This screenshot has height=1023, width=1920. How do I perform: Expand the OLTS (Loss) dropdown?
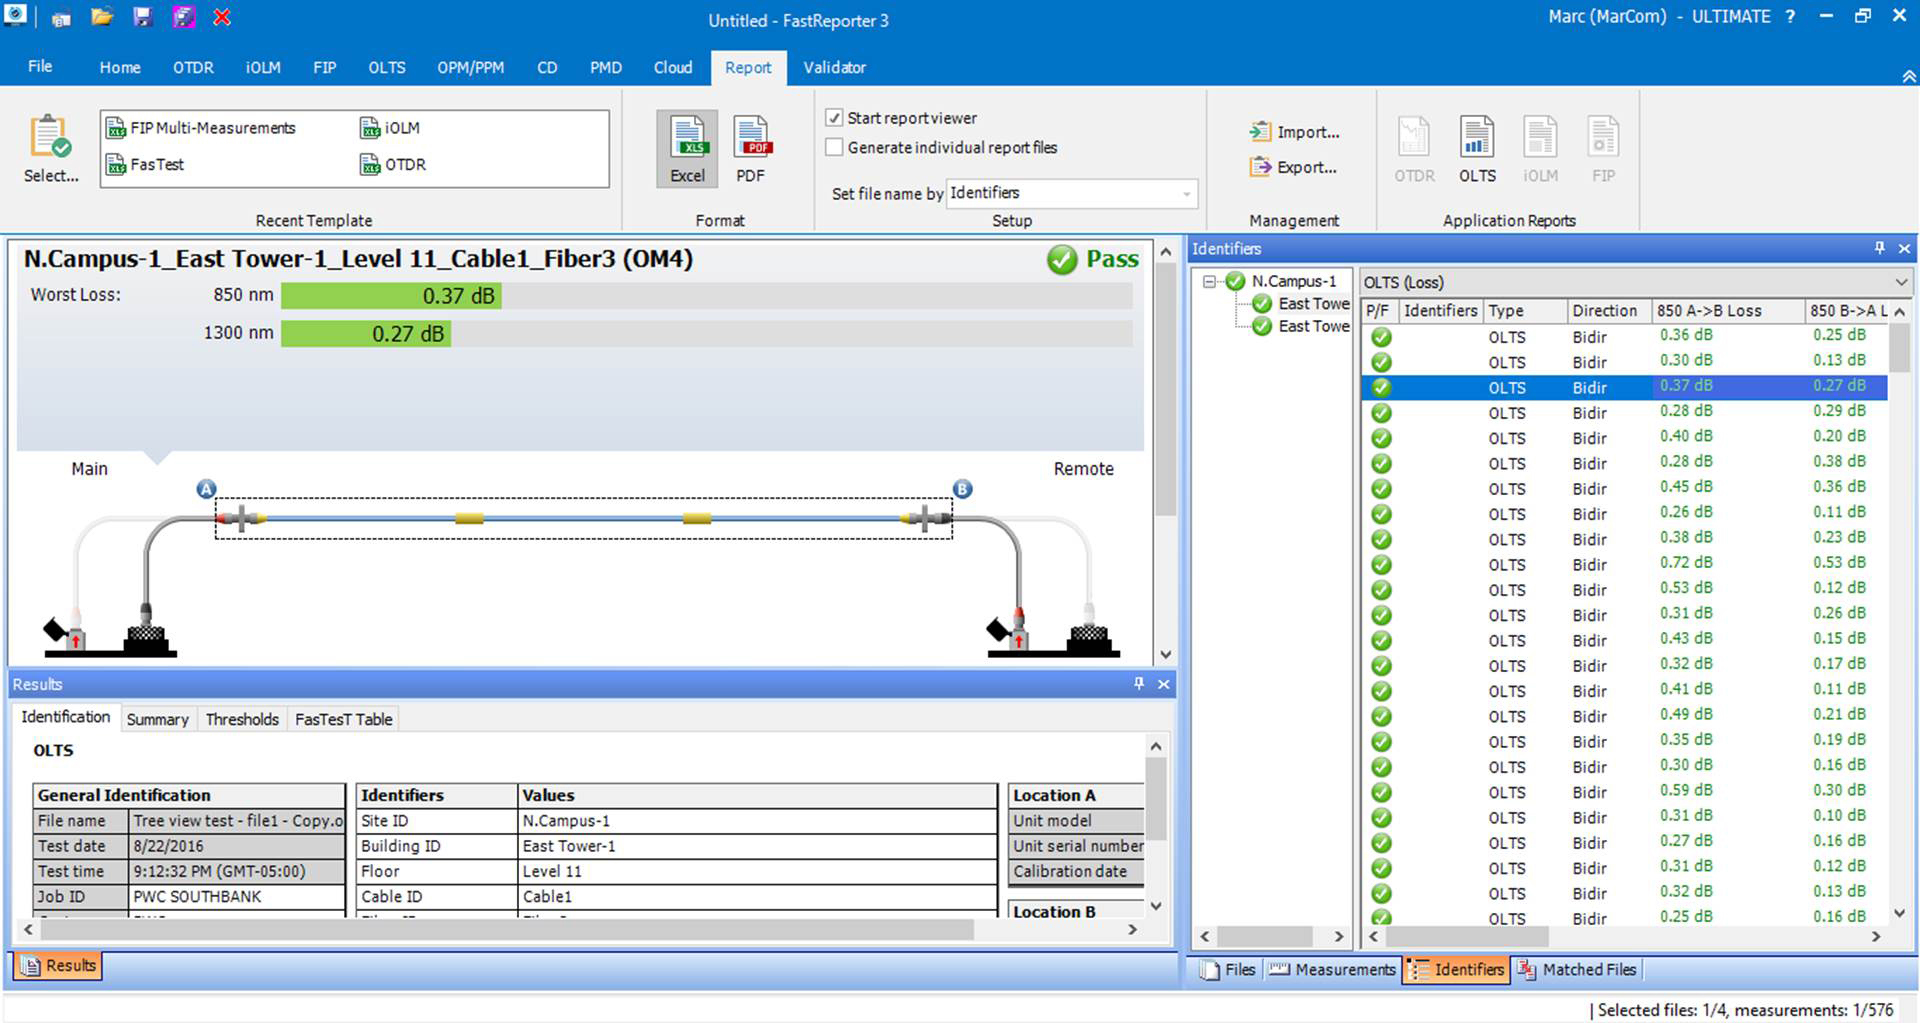click(1900, 282)
